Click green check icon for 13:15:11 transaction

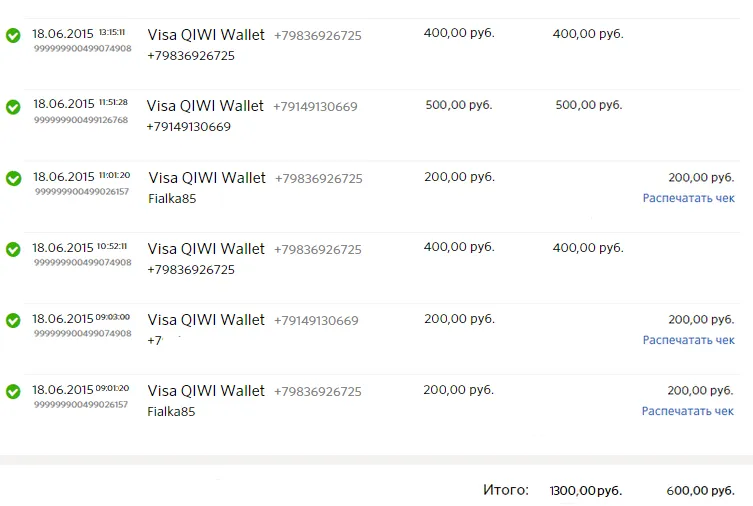tap(13, 36)
